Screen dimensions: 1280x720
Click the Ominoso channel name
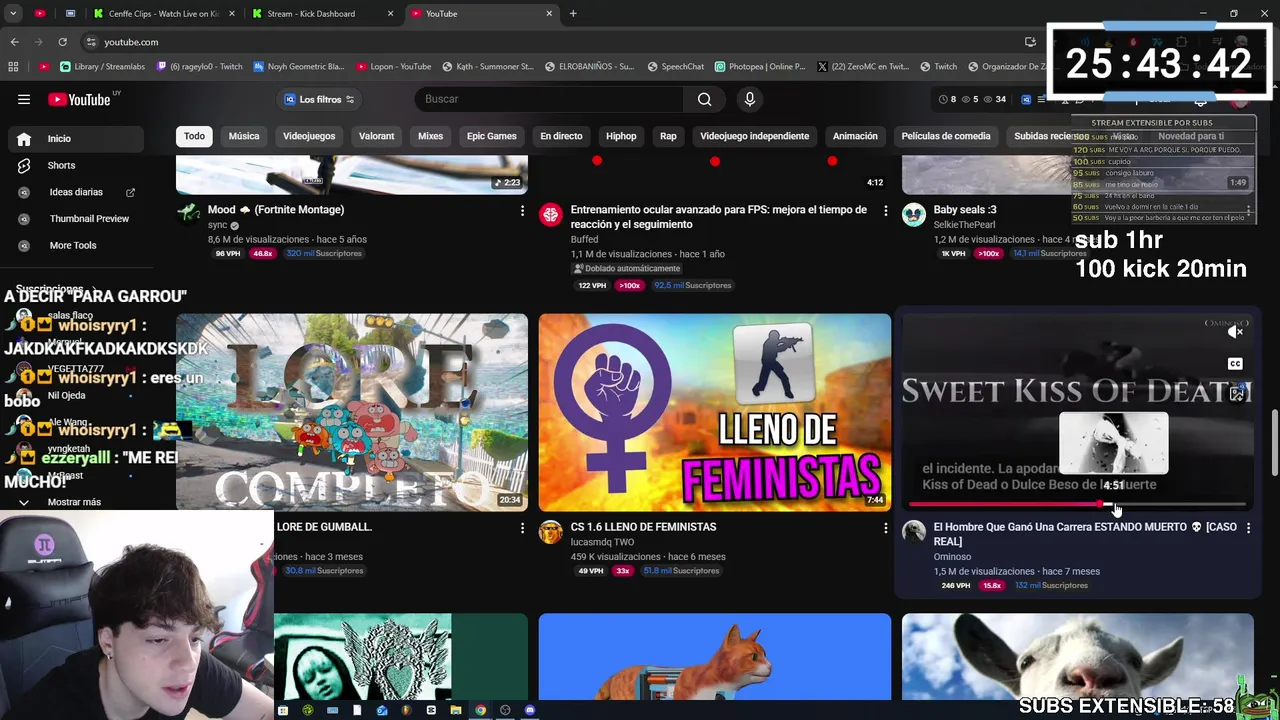click(x=952, y=557)
